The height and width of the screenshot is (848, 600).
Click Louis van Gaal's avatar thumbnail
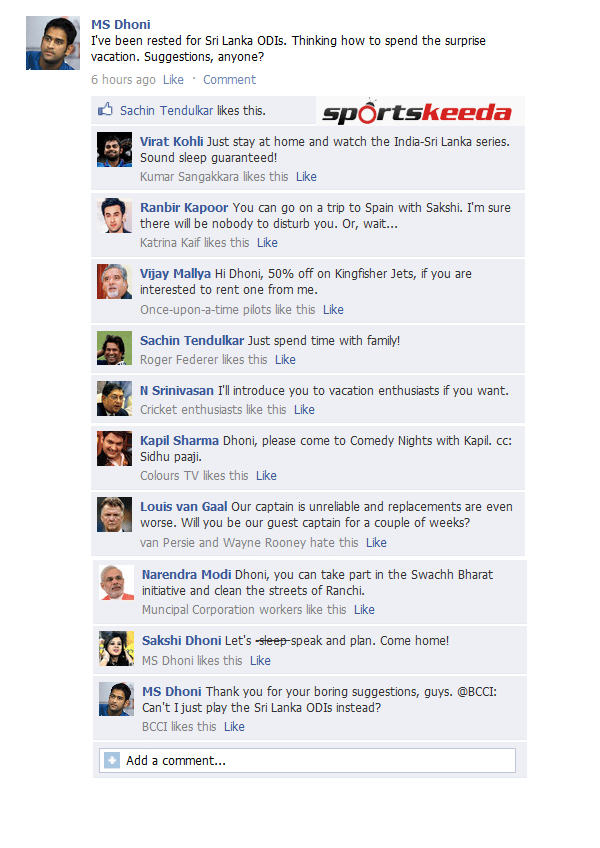pyautogui.click(x=114, y=514)
